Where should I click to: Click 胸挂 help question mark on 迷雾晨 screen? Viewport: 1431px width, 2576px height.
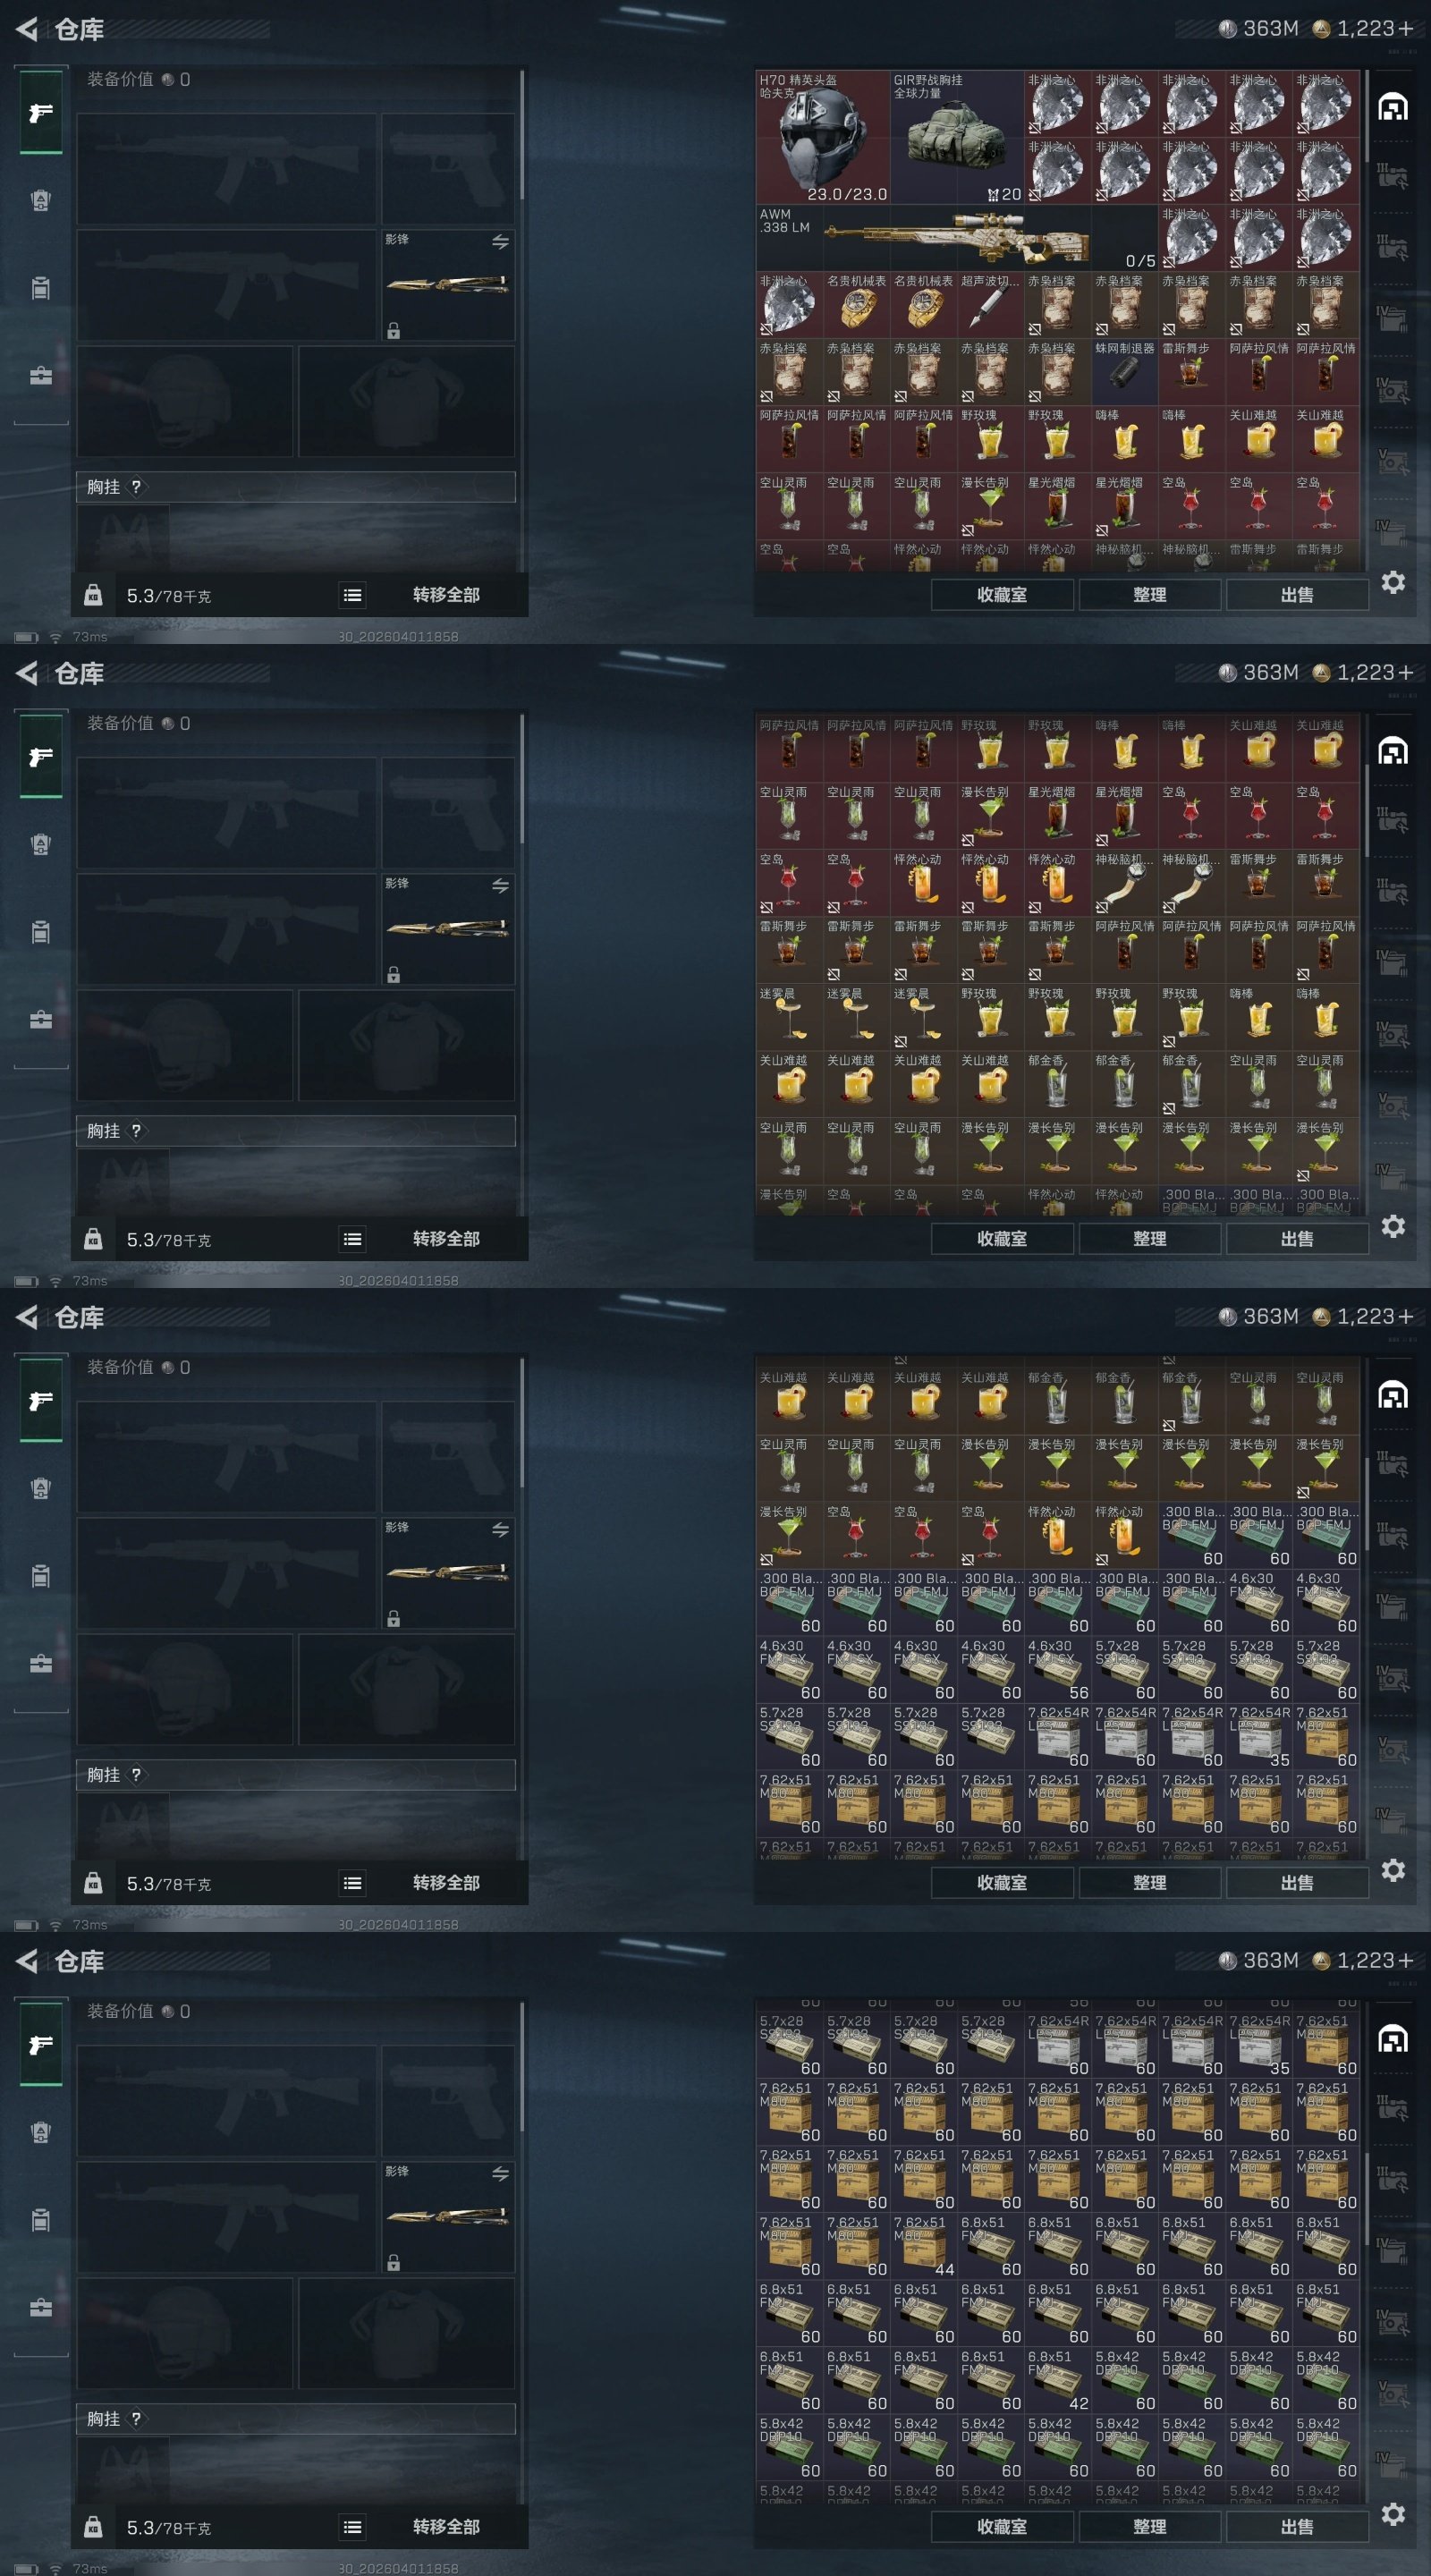(x=136, y=1131)
